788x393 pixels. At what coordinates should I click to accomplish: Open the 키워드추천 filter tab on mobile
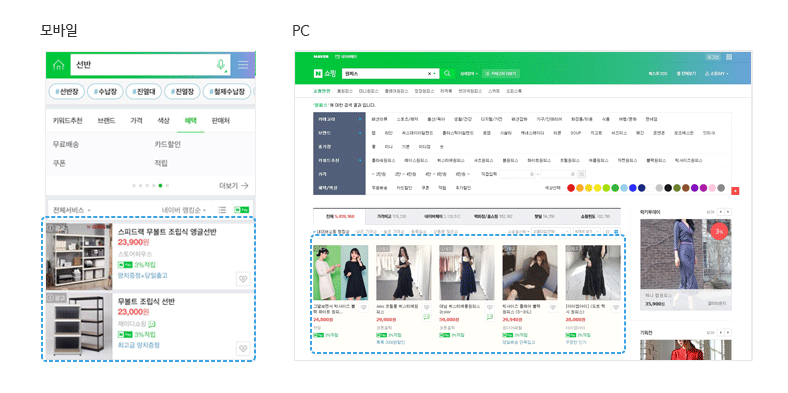pyautogui.click(x=67, y=121)
